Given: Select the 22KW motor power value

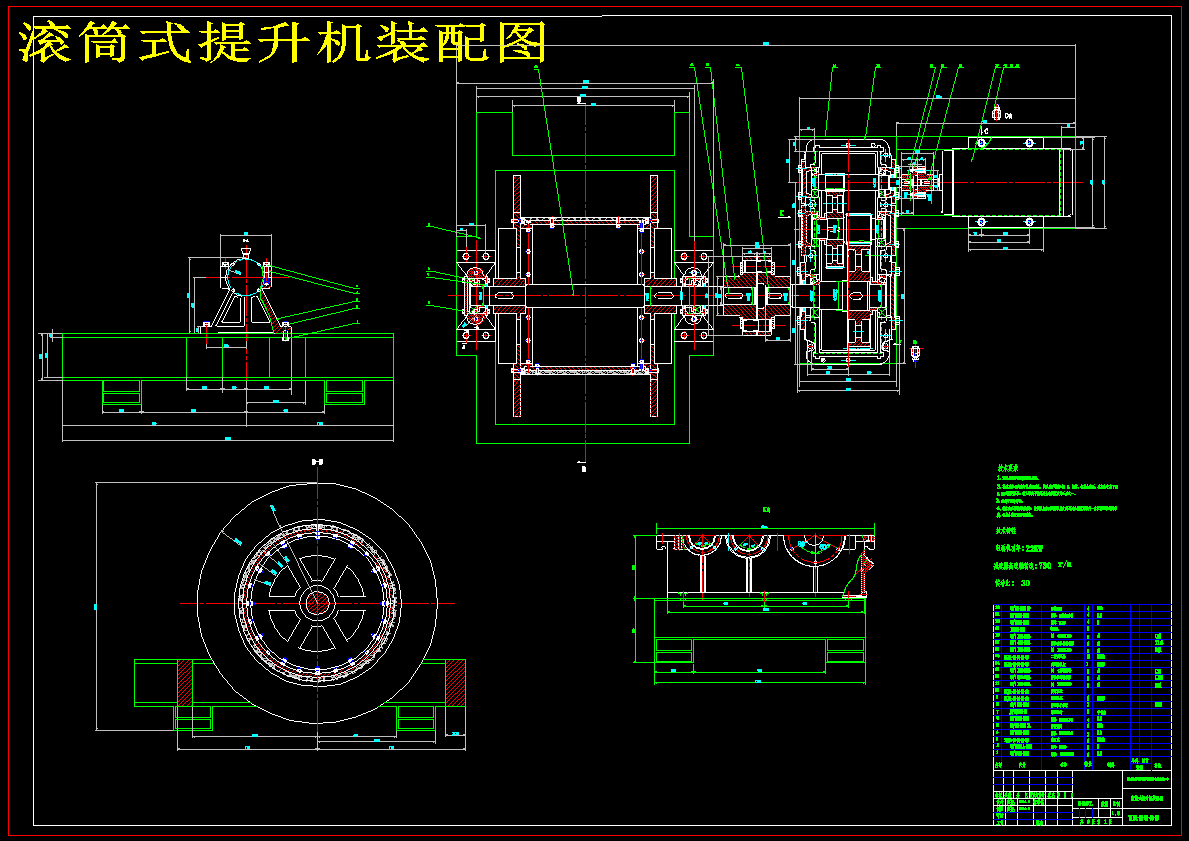Looking at the screenshot, I should 1034,548.
